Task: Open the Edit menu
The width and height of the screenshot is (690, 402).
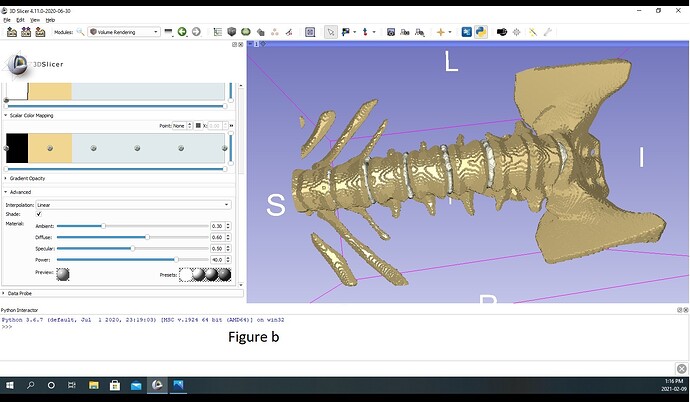Action: click(20, 19)
